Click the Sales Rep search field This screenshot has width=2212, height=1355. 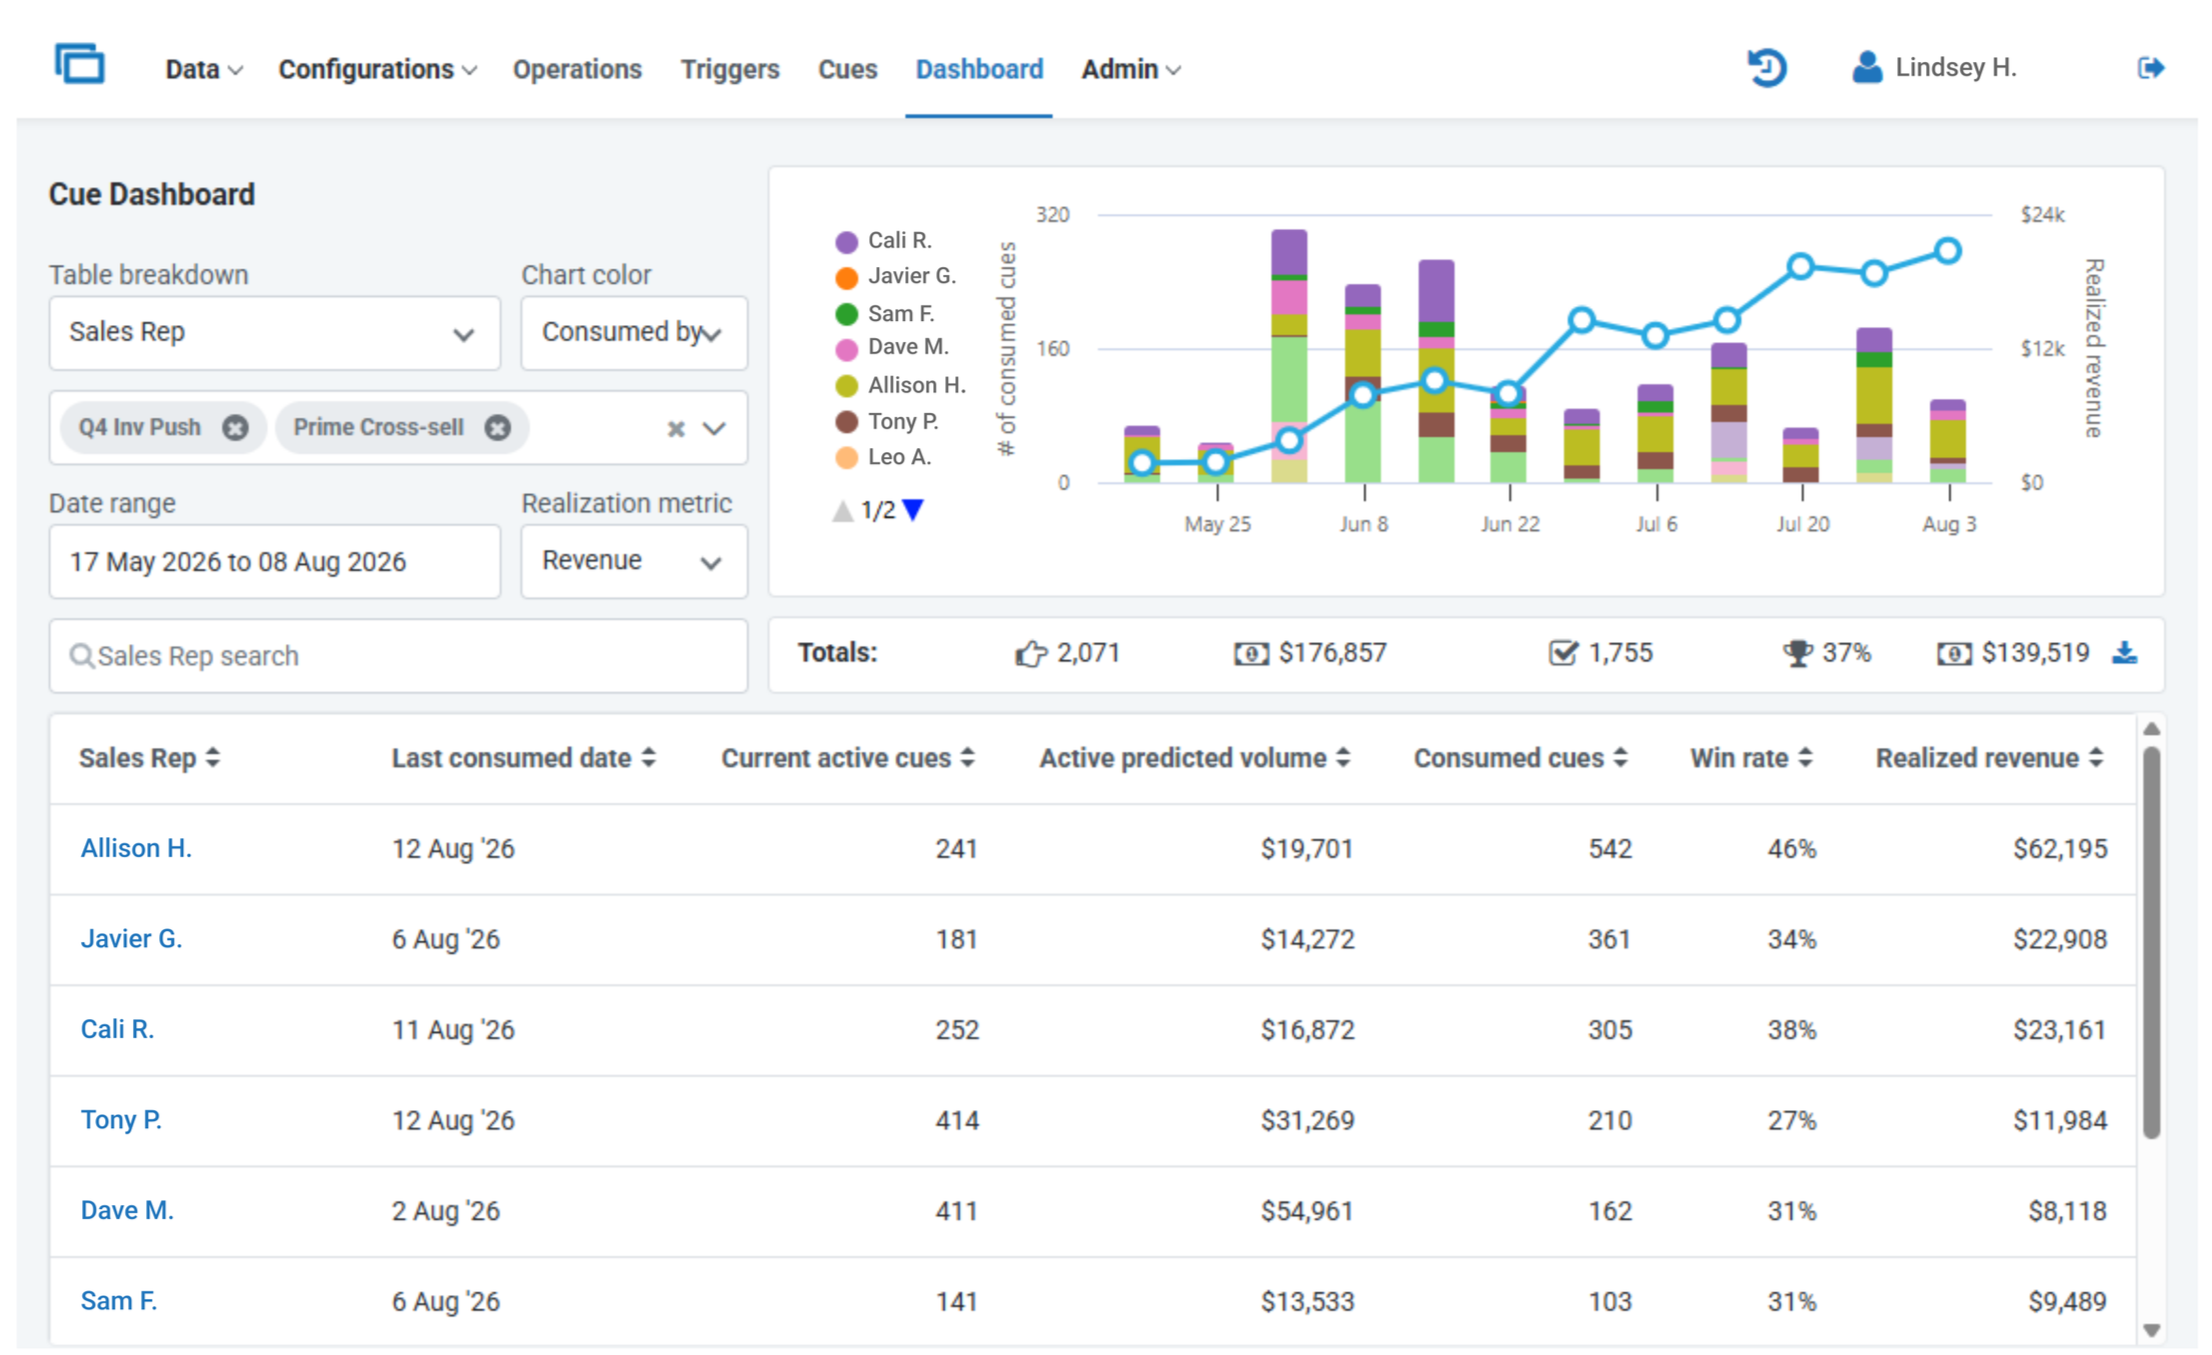tap(398, 656)
